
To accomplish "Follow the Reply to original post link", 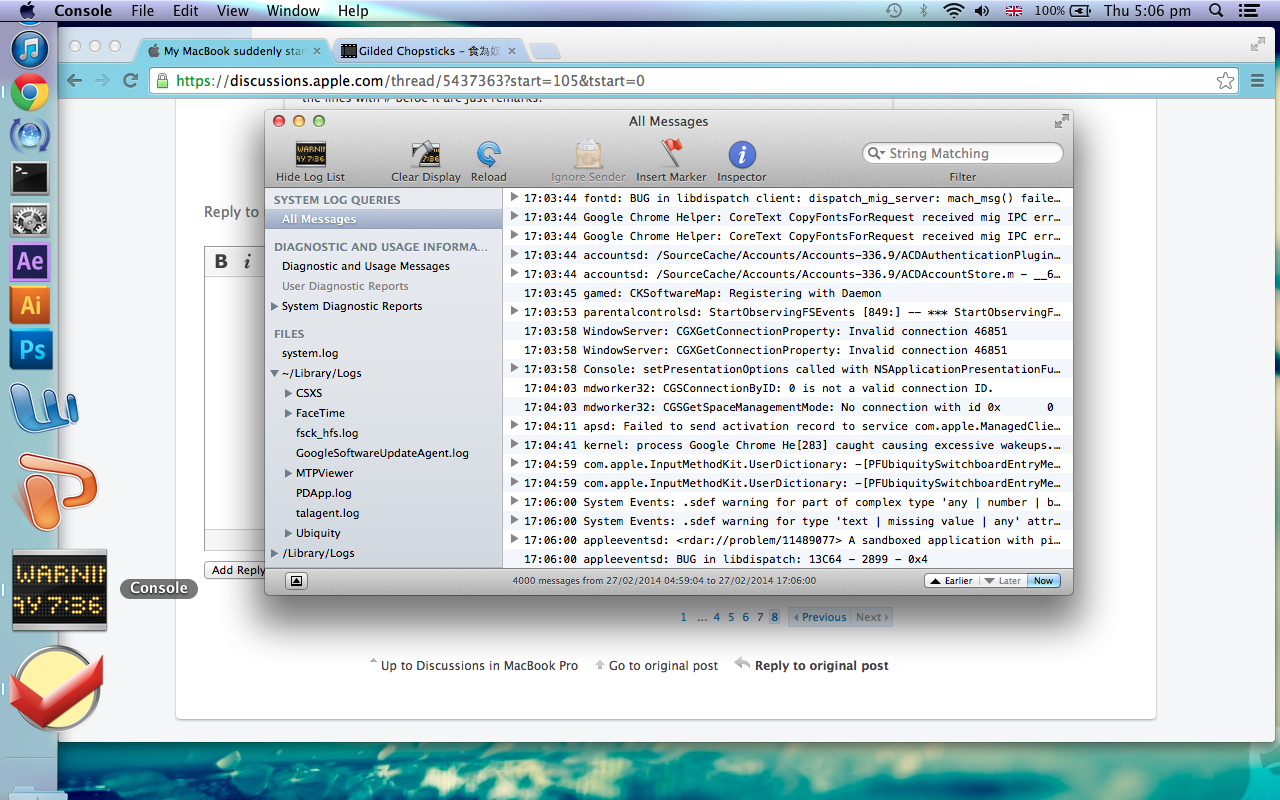I will click(x=821, y=665).
